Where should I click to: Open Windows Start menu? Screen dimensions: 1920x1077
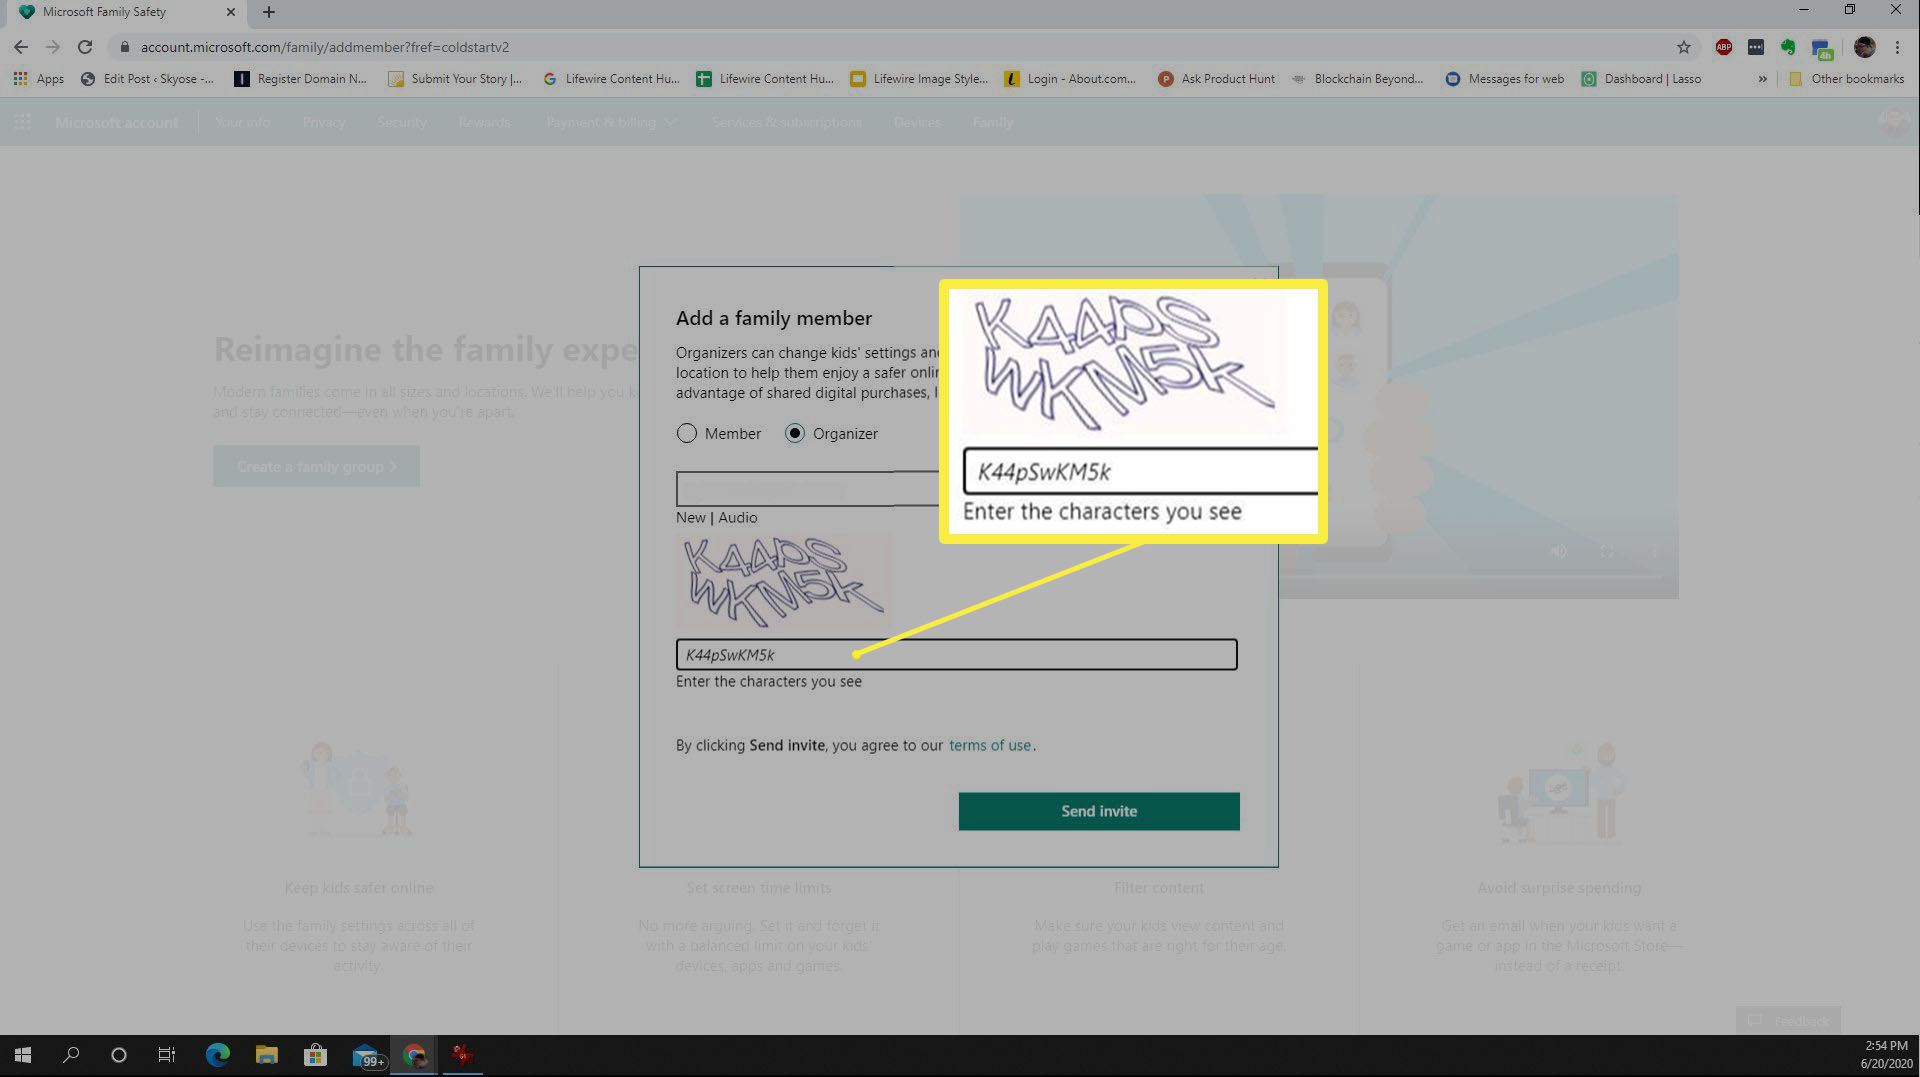[x=22, y=1055]
